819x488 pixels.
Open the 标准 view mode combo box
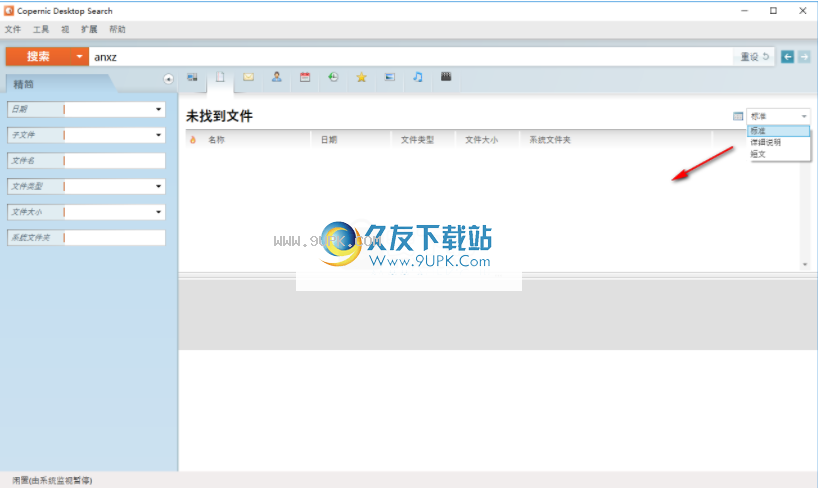(x=778, y=116)
